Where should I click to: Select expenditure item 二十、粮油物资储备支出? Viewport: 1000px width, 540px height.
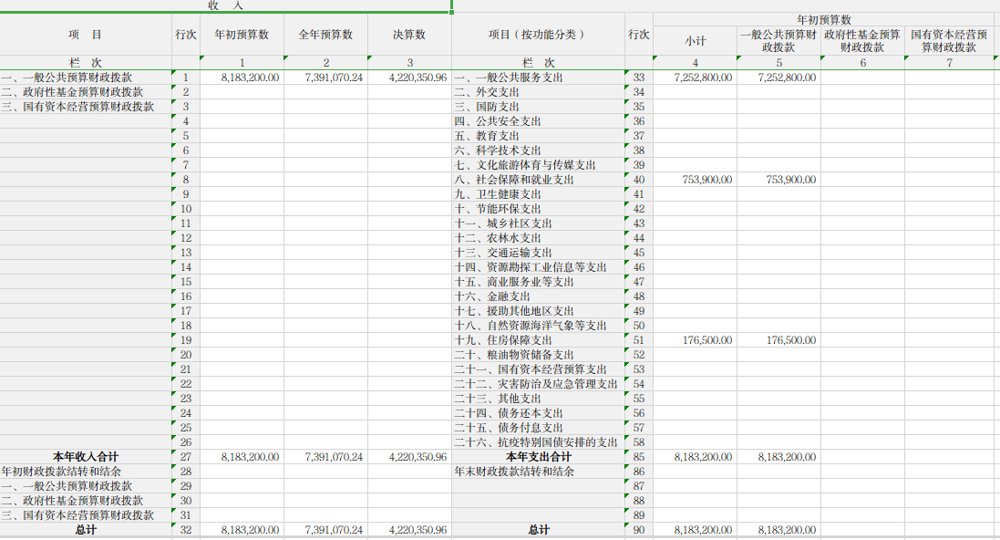click(x=538, y=355)
